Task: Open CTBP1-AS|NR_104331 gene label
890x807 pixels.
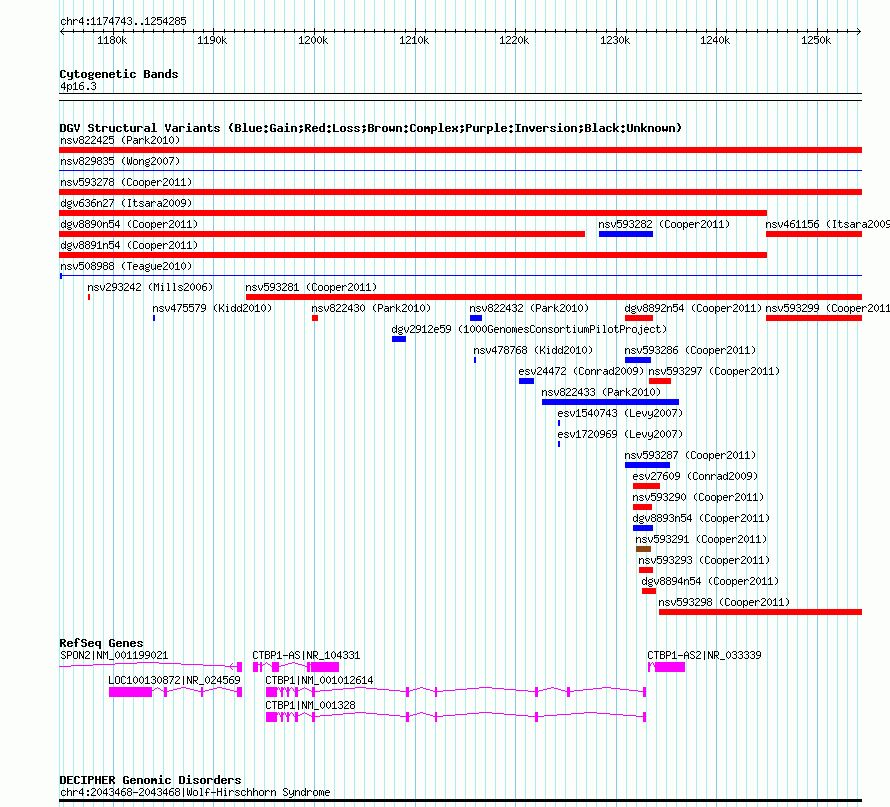Action: click(306, 655)
